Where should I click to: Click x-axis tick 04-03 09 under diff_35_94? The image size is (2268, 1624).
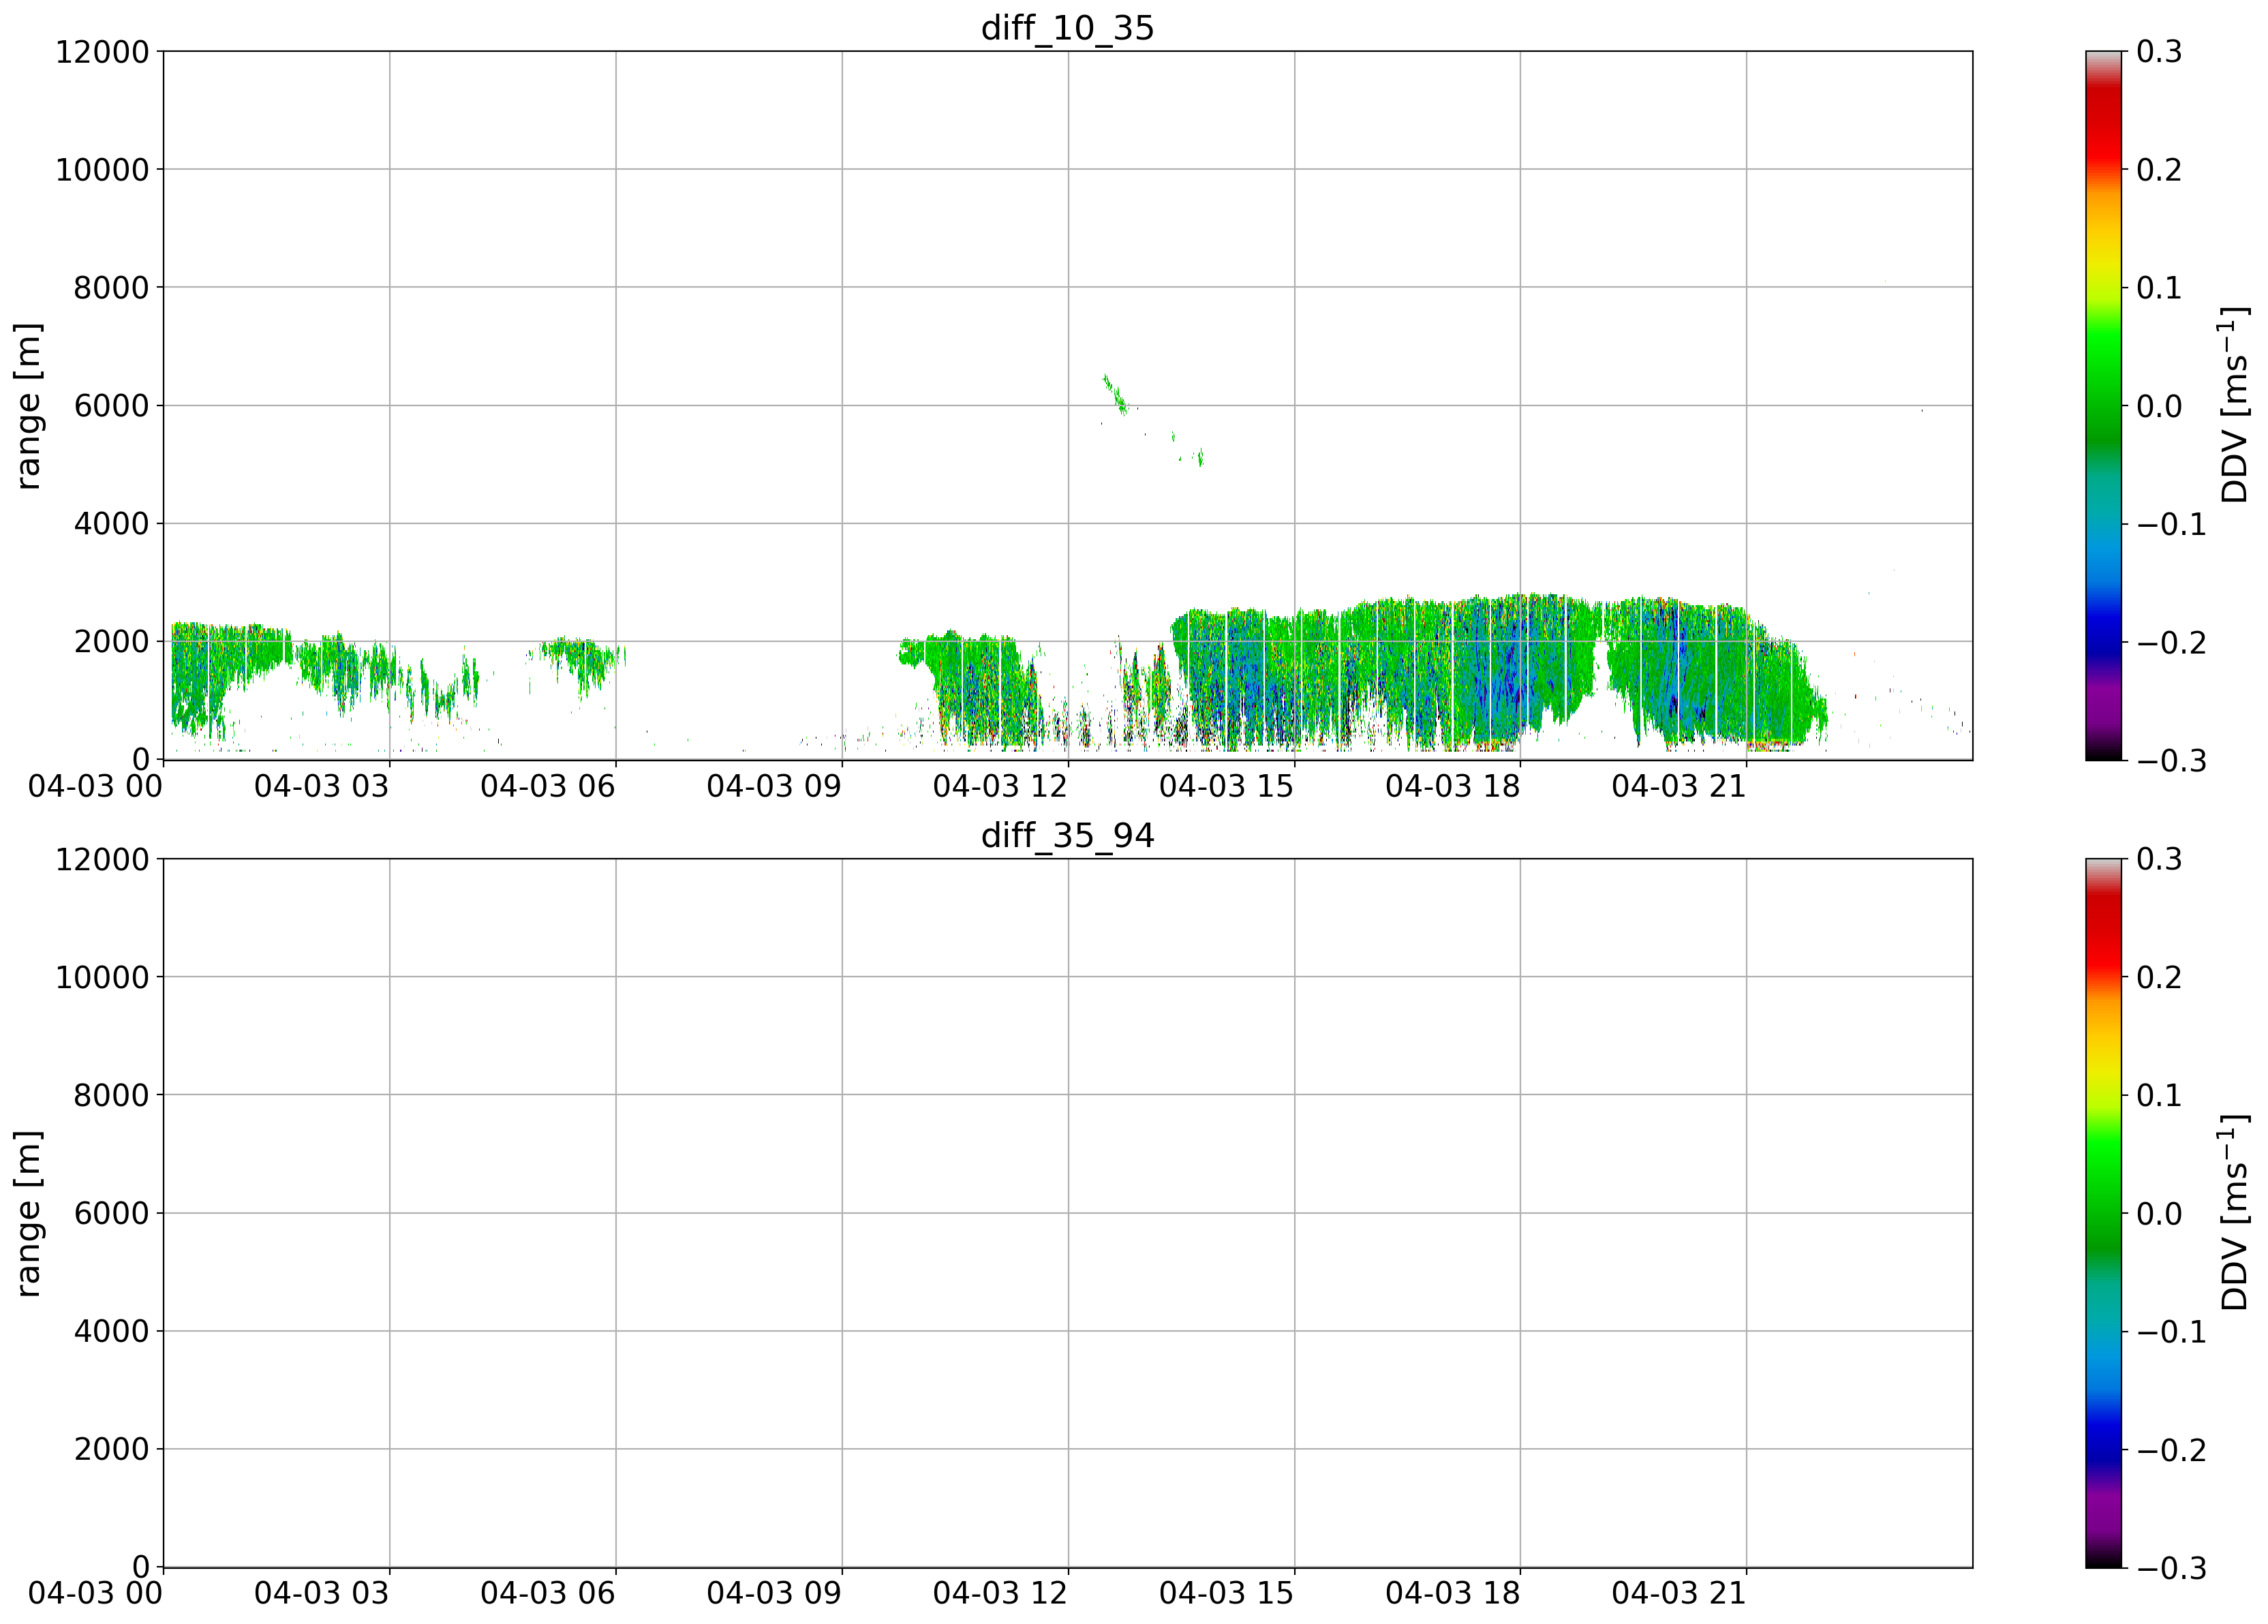click(774, 1594)
